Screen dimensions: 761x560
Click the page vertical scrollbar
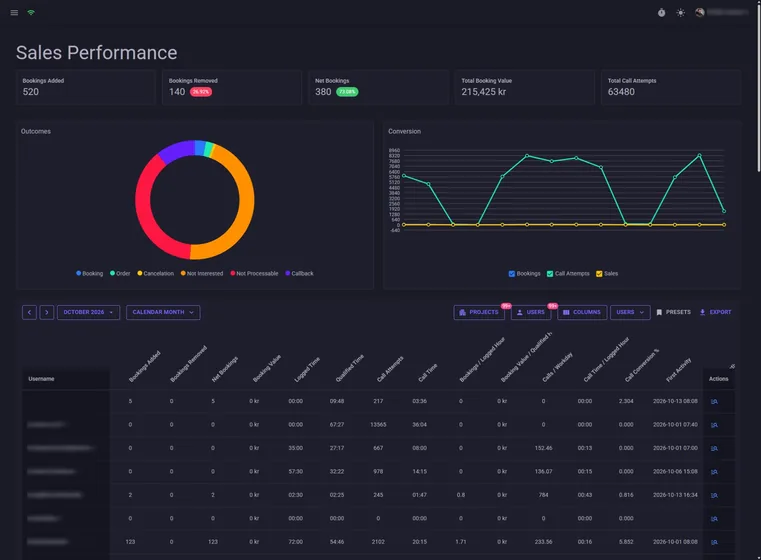(759, 87)
